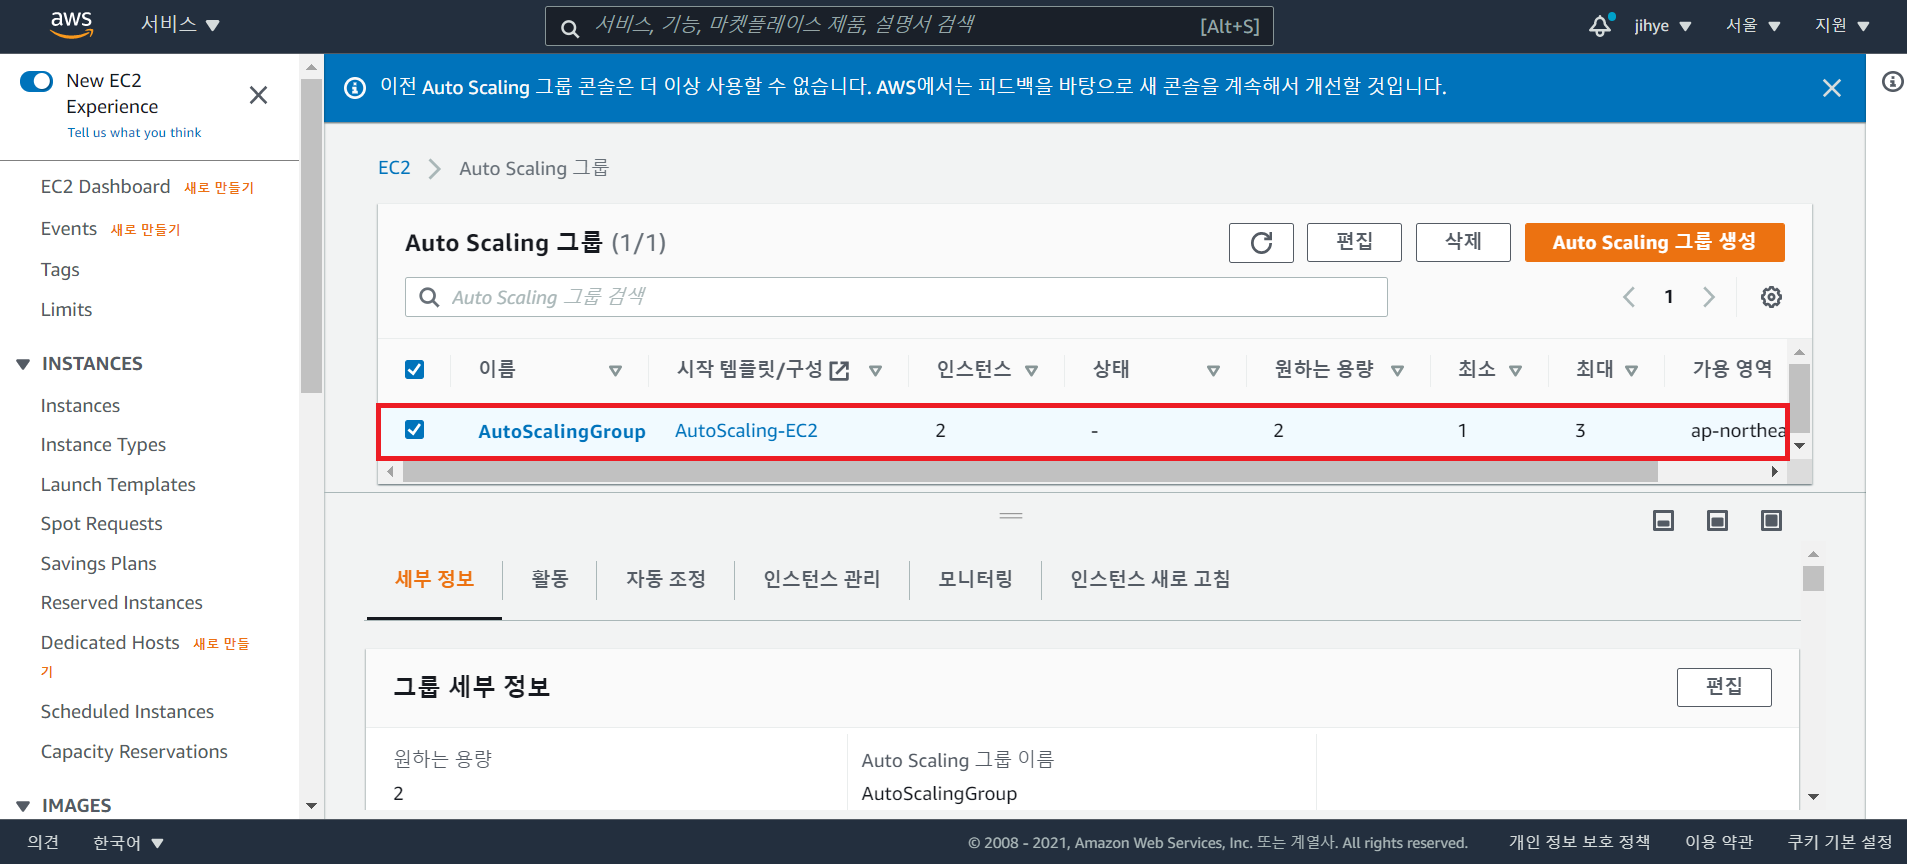Open Capacity Reservations in sidebar
Viewport: 1907px width, 864px height.
pos(134,752)
